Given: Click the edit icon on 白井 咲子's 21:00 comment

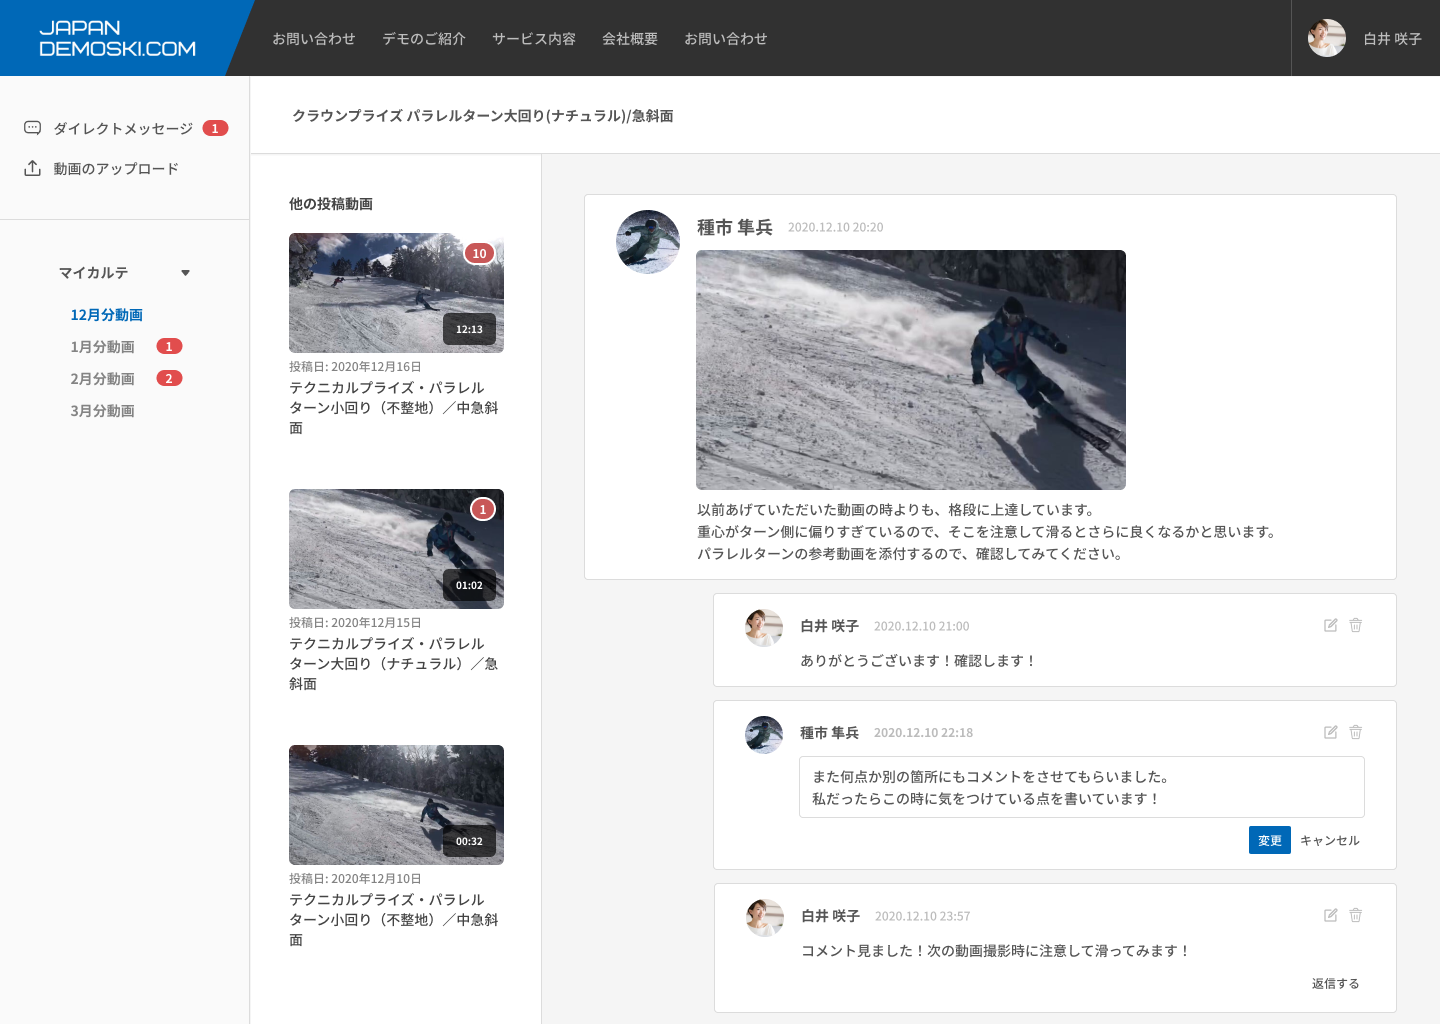Looking at the screenshot, I should pyautogui.click(x=1330, y=625).
